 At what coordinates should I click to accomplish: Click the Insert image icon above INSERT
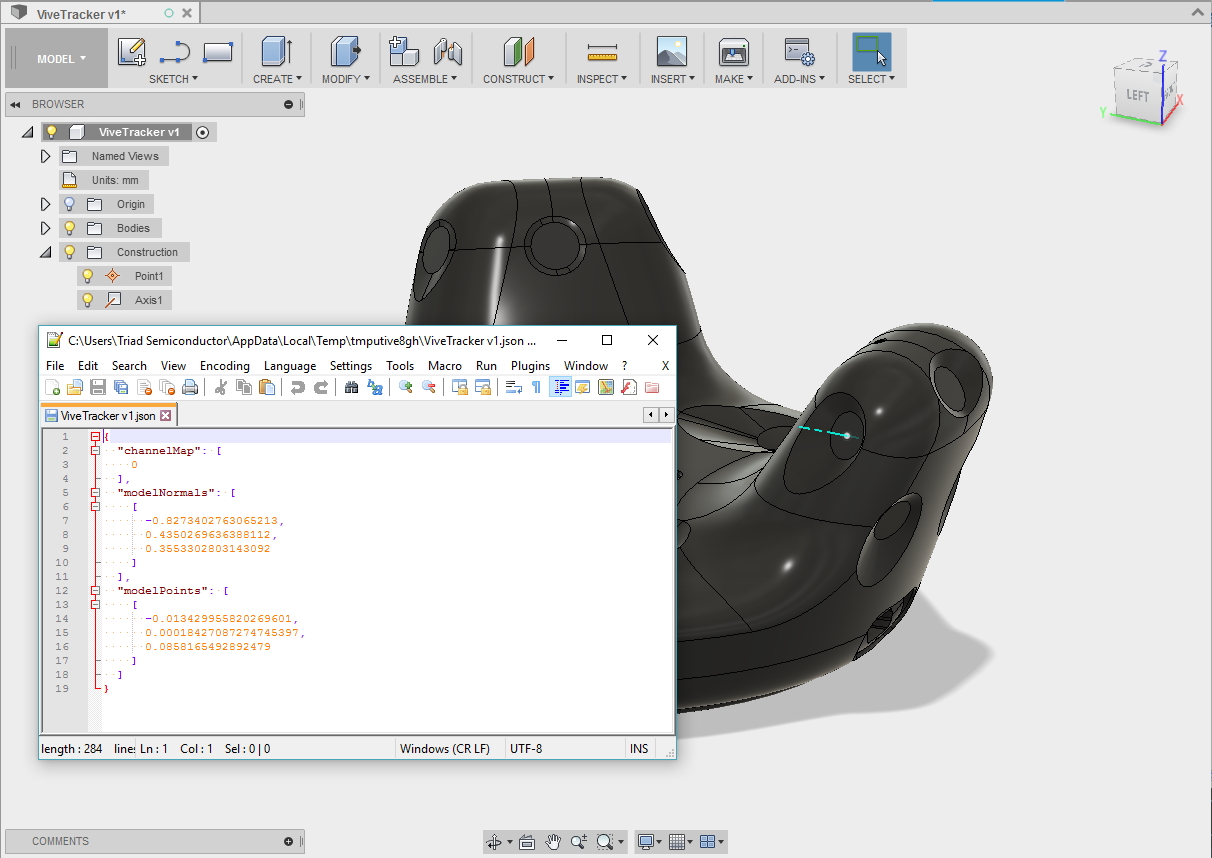(671, 52)
